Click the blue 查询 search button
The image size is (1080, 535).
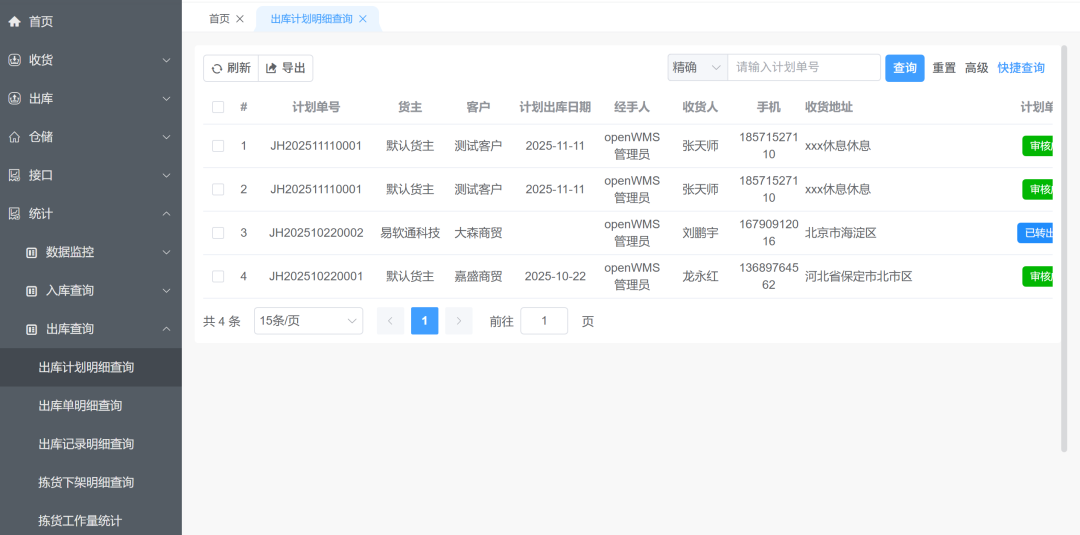(904, 68)
